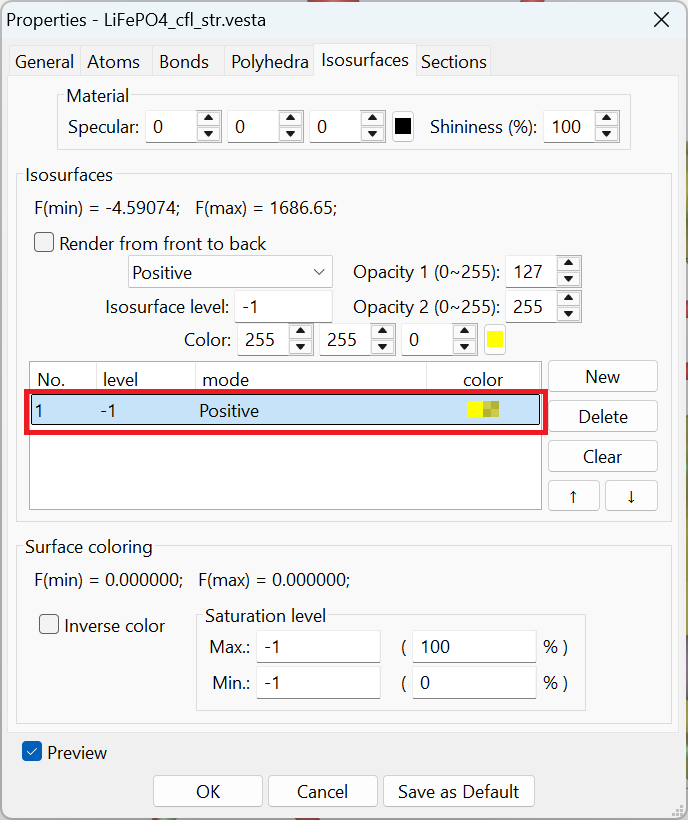688x820 pixels.
Task: Increase Opacity 2 with up spinner arrow
Action: point(569,299)
